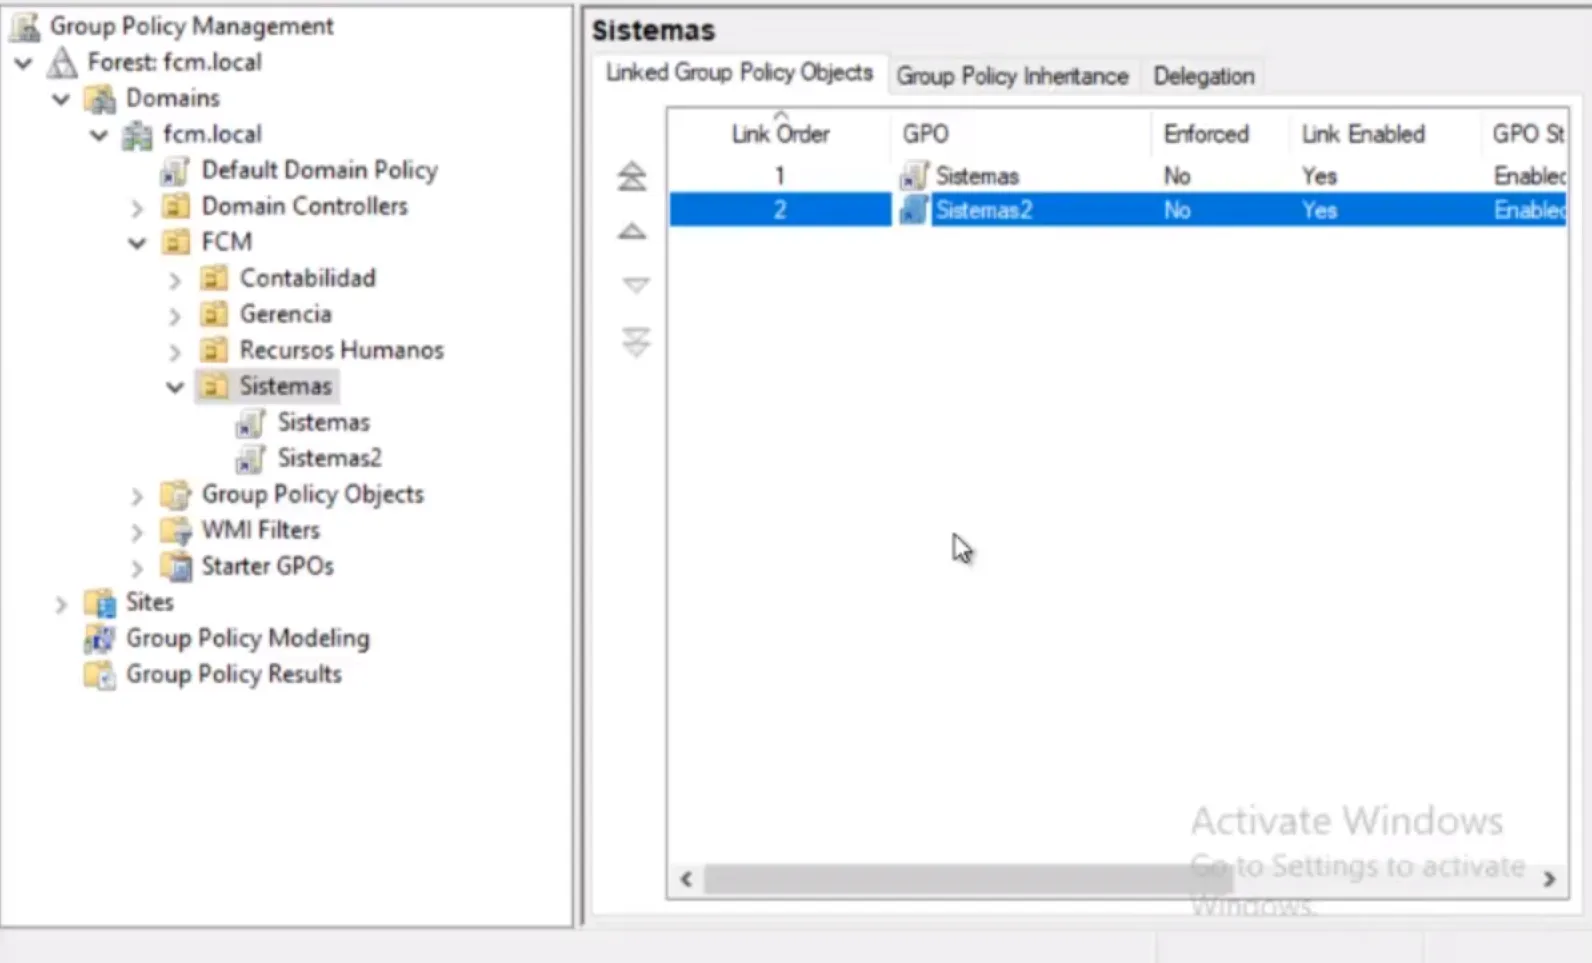Click the WMI Filters folder icon

[175, 530]
